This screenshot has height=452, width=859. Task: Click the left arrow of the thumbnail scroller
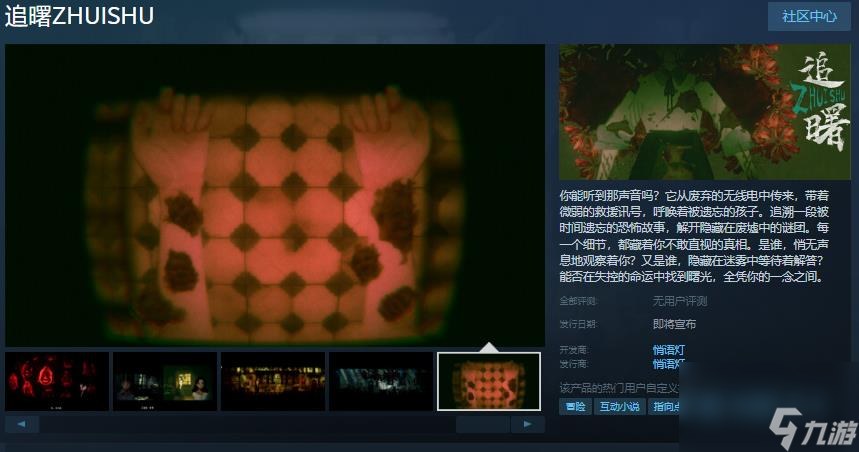(x=21, y=424)
